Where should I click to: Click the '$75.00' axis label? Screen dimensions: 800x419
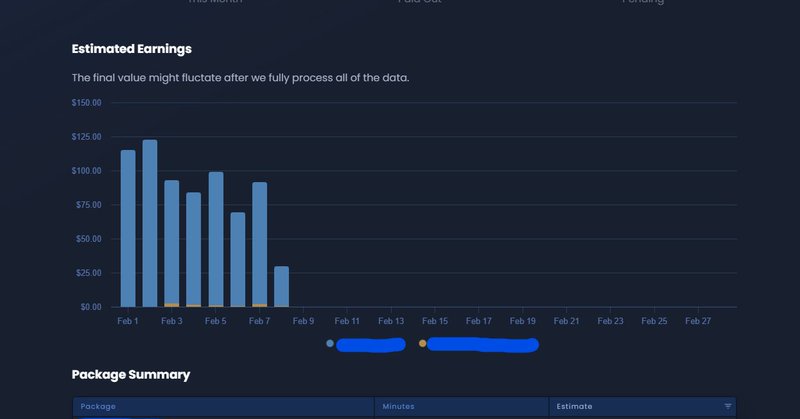coord(89,205)
